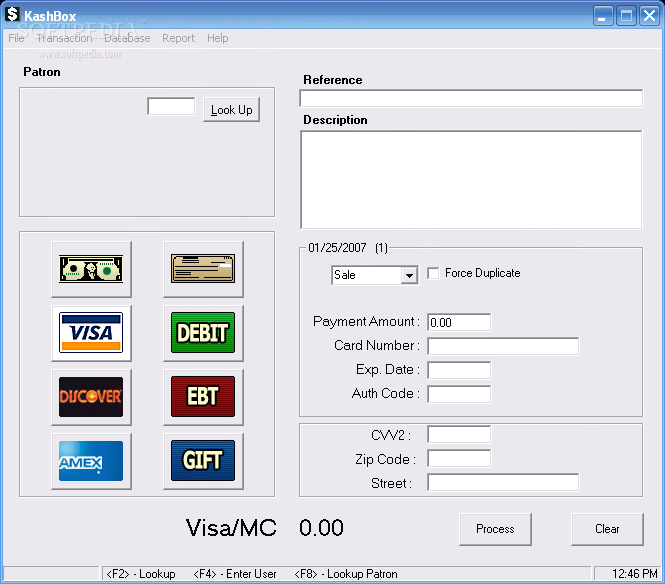
Task: Click the Look Up button
Action: (x=232, y=110)
